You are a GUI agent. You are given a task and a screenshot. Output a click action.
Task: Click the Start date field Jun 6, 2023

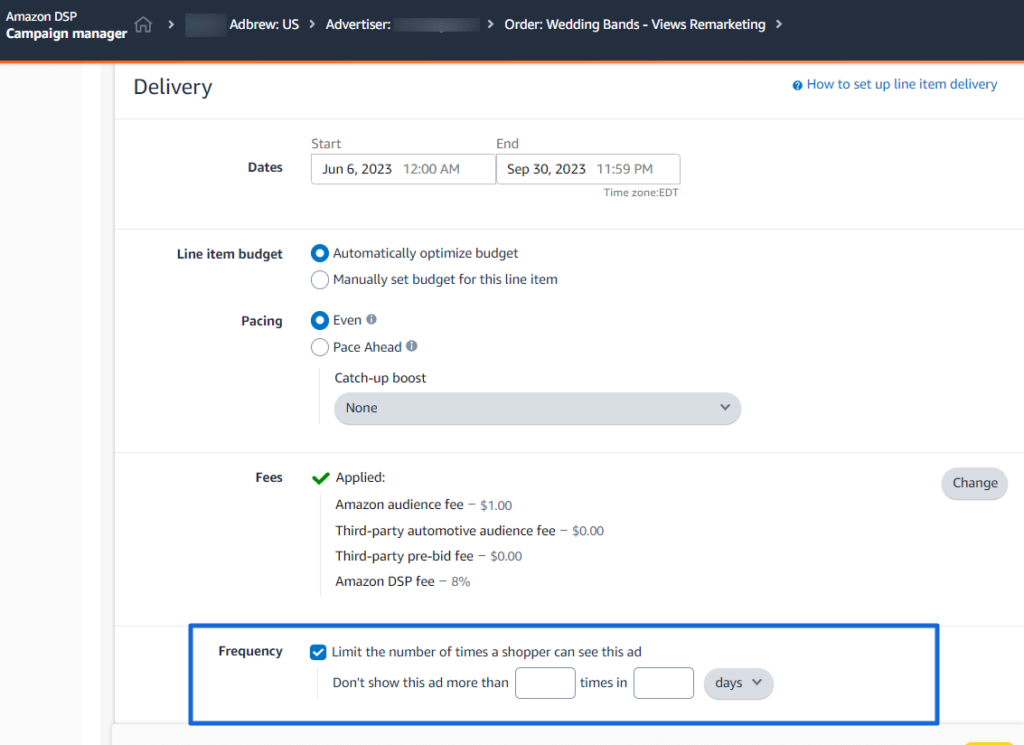click(403, 169)
